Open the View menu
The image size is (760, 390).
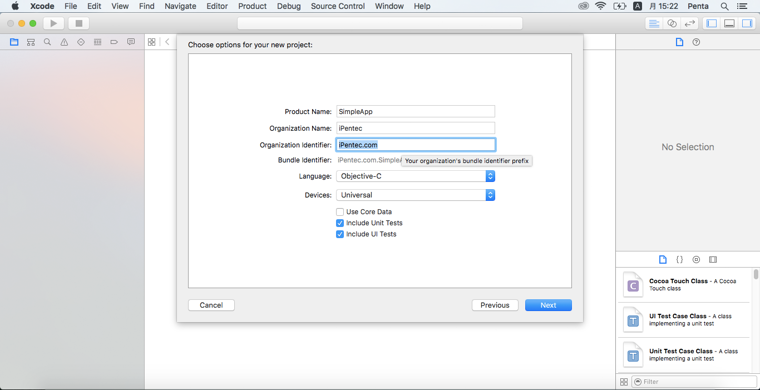pos(120,6)
